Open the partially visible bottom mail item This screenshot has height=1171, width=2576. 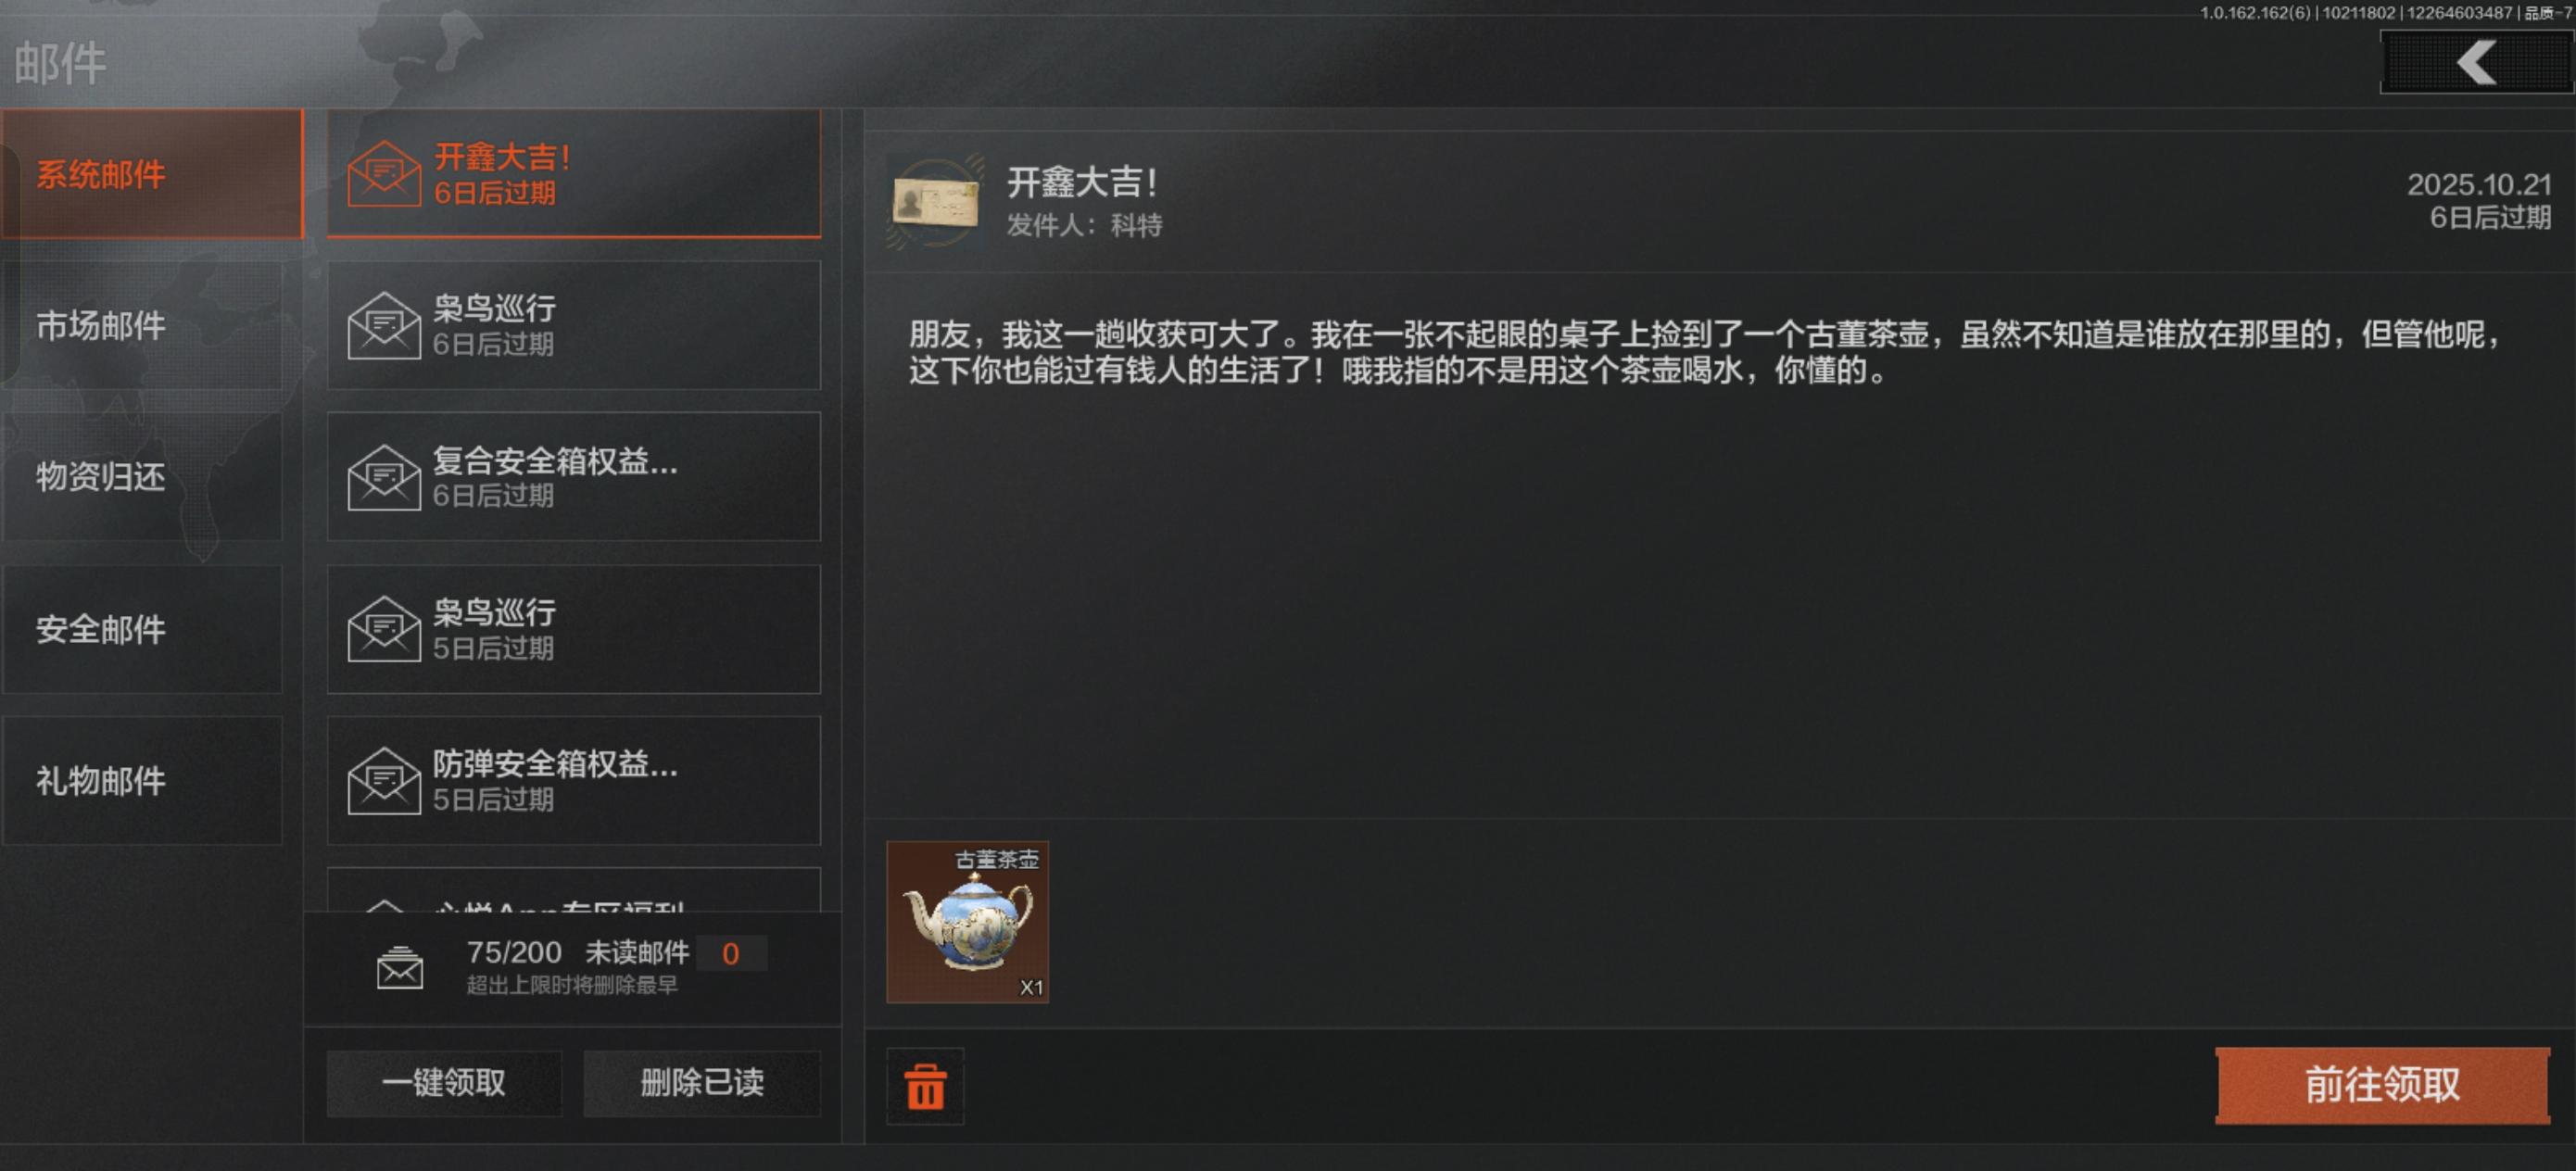click(x=574, y=890)
